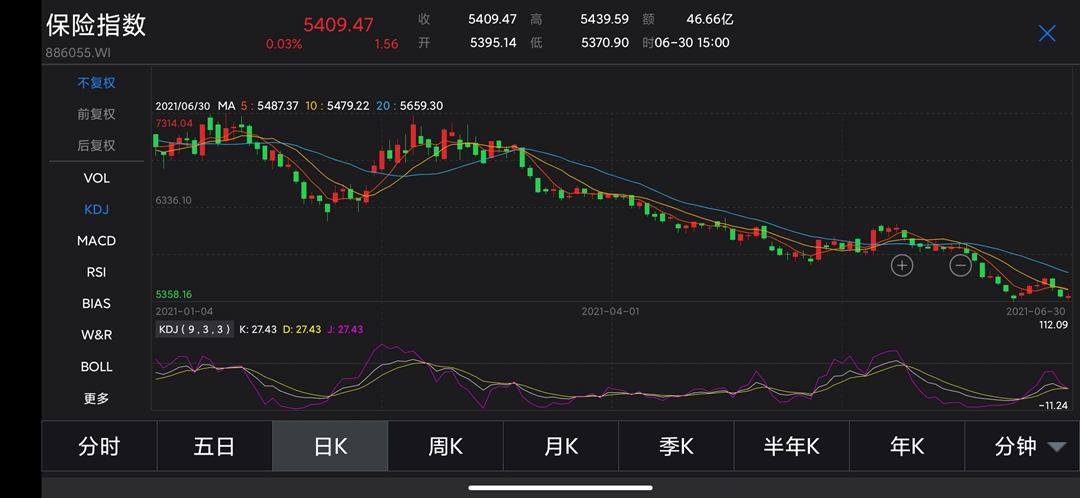Screen dimensions: 1080x498
Task: Show the MACD indicator
Action: [97, 241]
